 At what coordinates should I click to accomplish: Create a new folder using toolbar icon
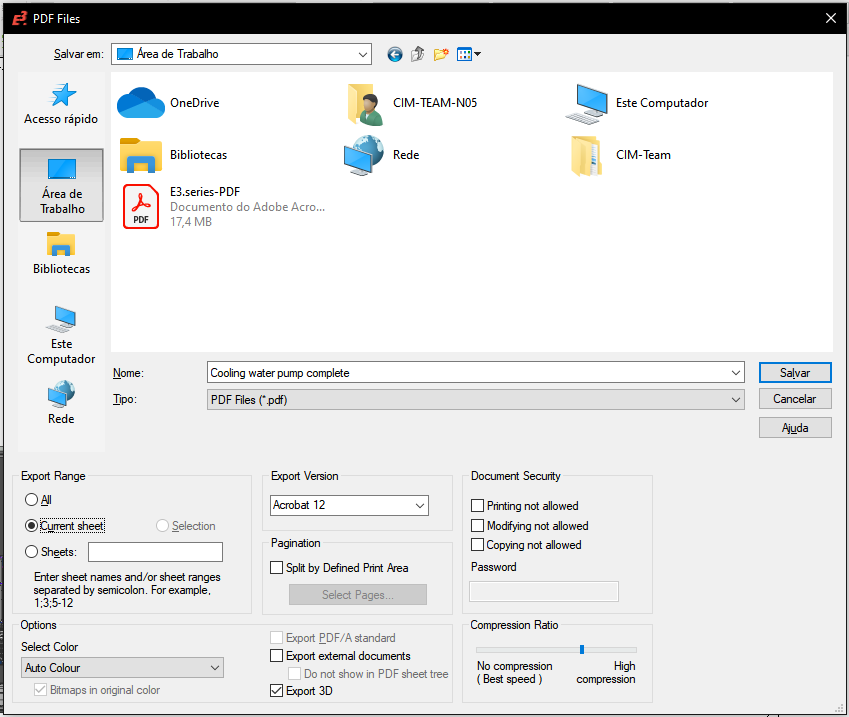[441, 54]
